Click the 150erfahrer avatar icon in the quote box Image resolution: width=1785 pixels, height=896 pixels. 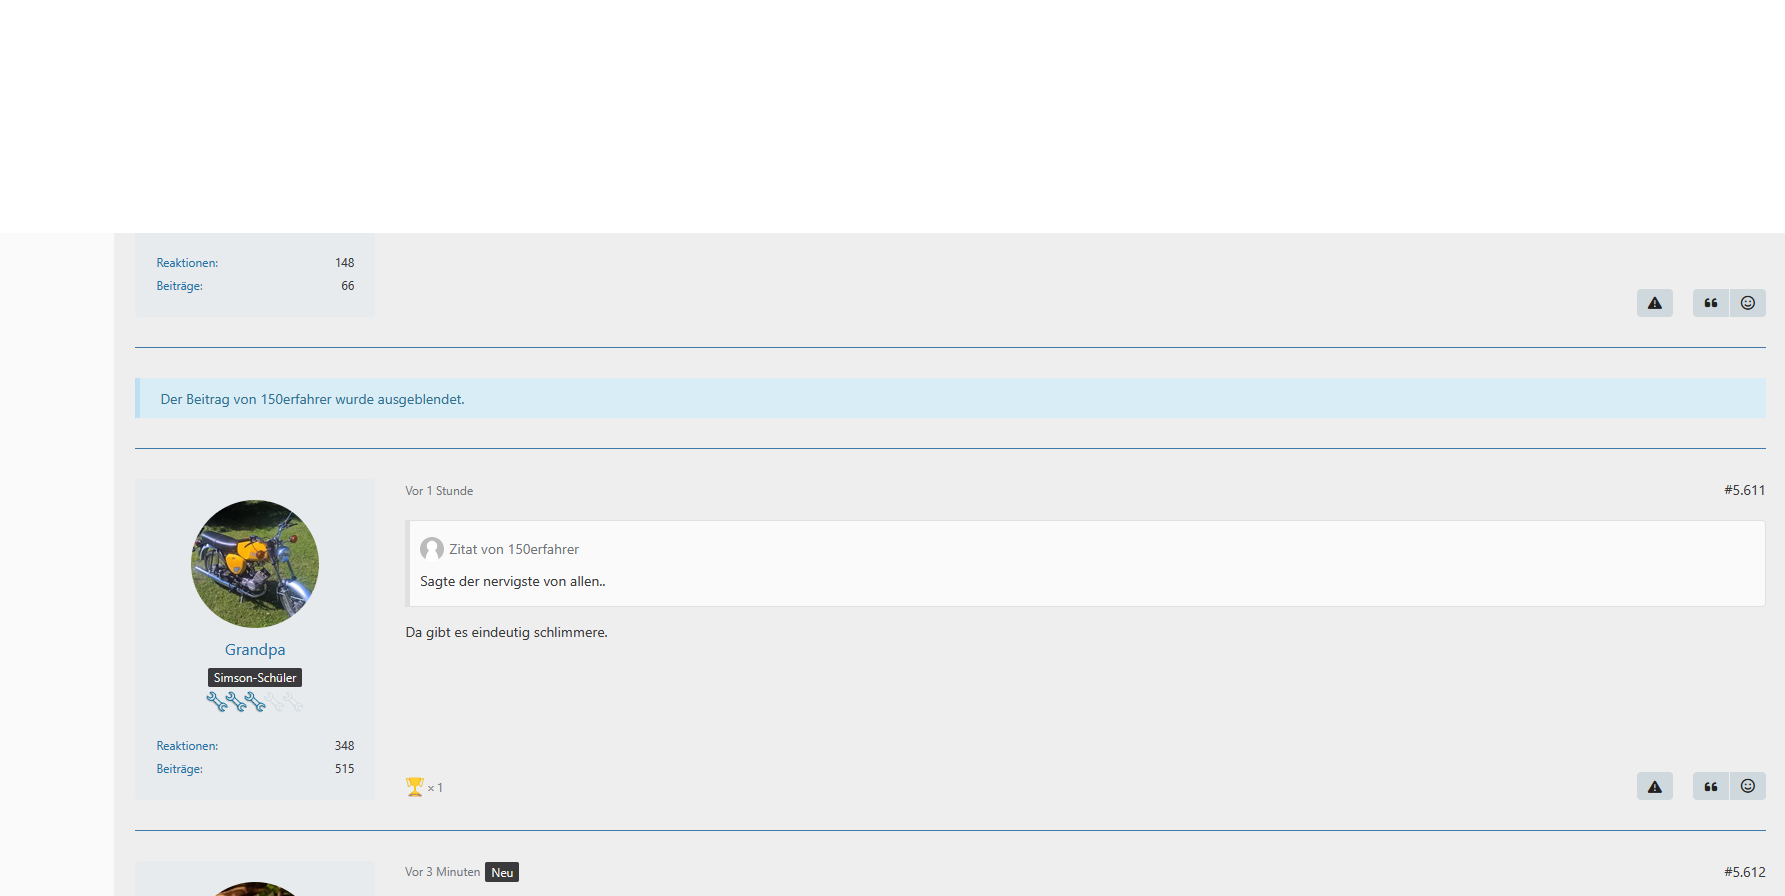[432, 549]
